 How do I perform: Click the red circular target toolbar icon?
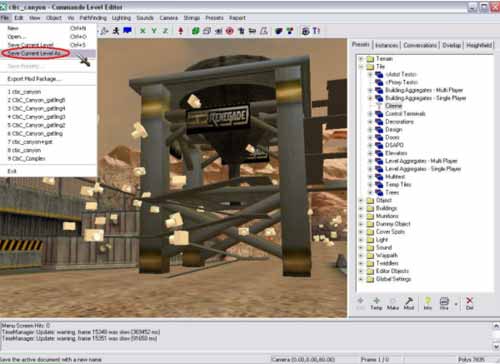[x=230, y=31]
